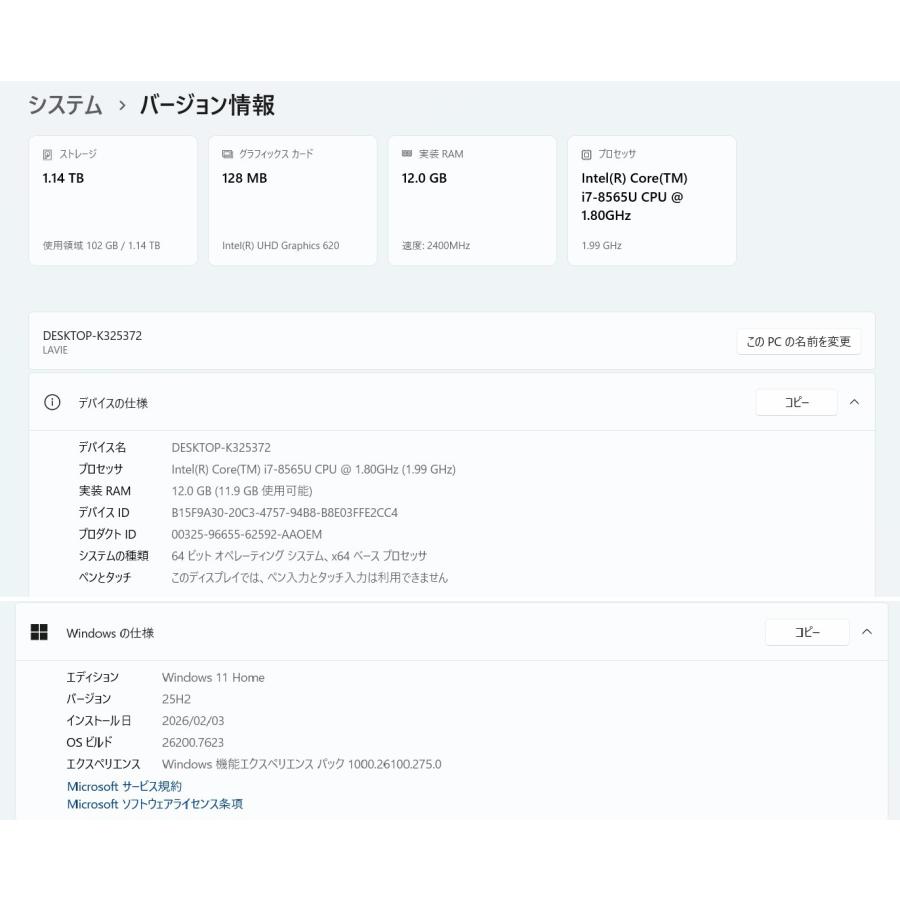The height and width of the screenshot is (900, 900).
Task: Select edition value Windows 11 Home
Action: tap(213, 677)
